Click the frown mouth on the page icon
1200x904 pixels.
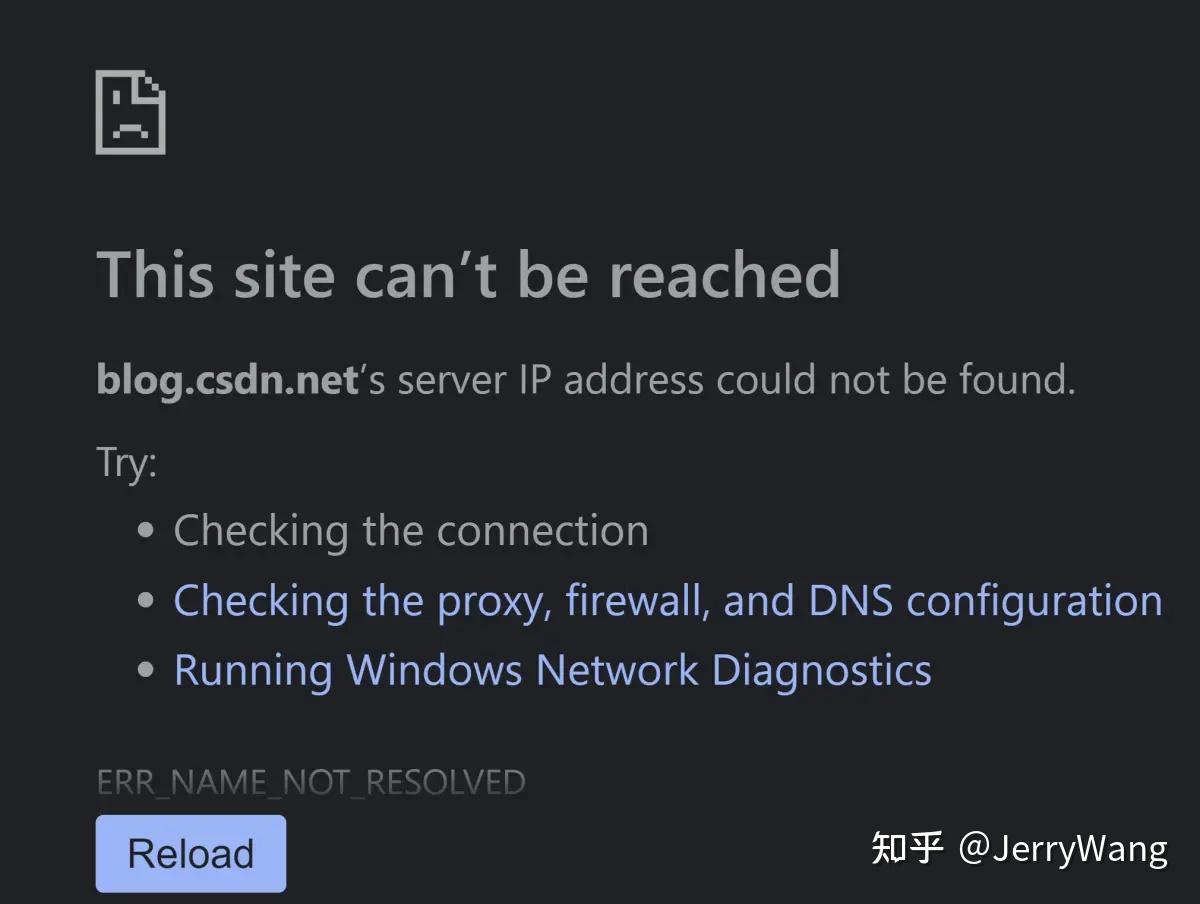tap(131, 128)
